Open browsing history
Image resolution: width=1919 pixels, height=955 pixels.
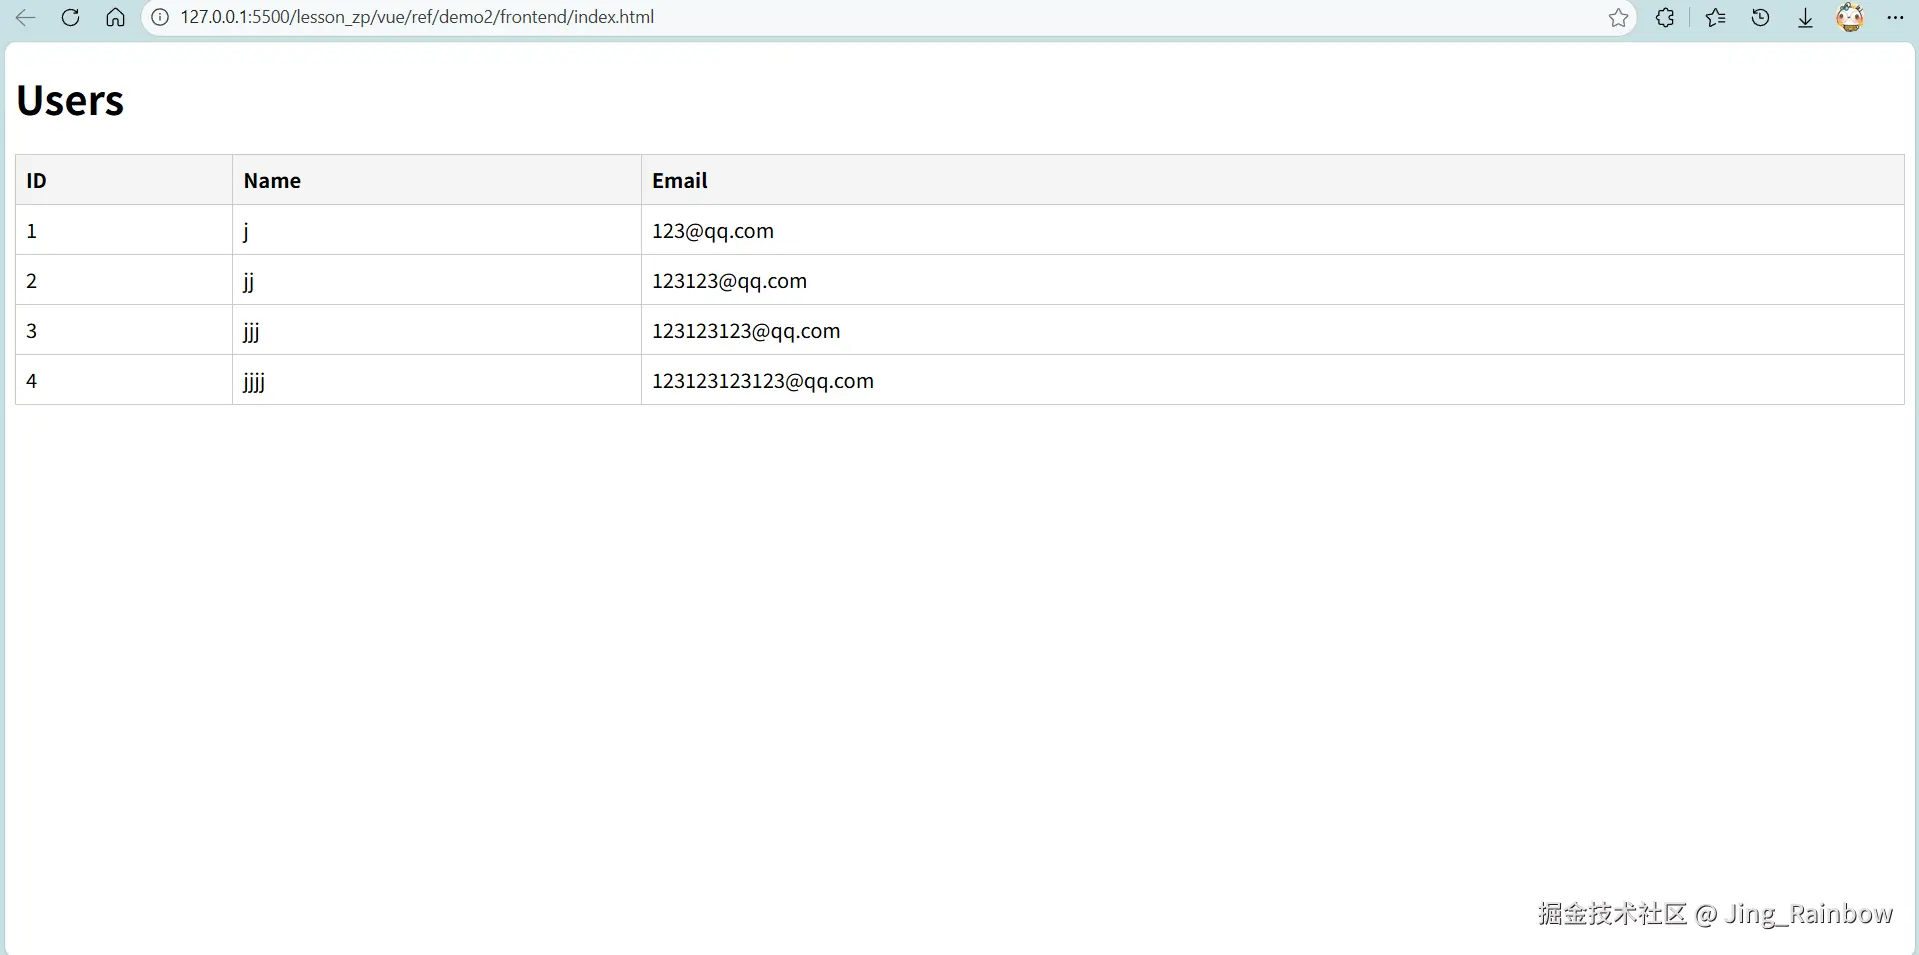tap(1760, 17)
